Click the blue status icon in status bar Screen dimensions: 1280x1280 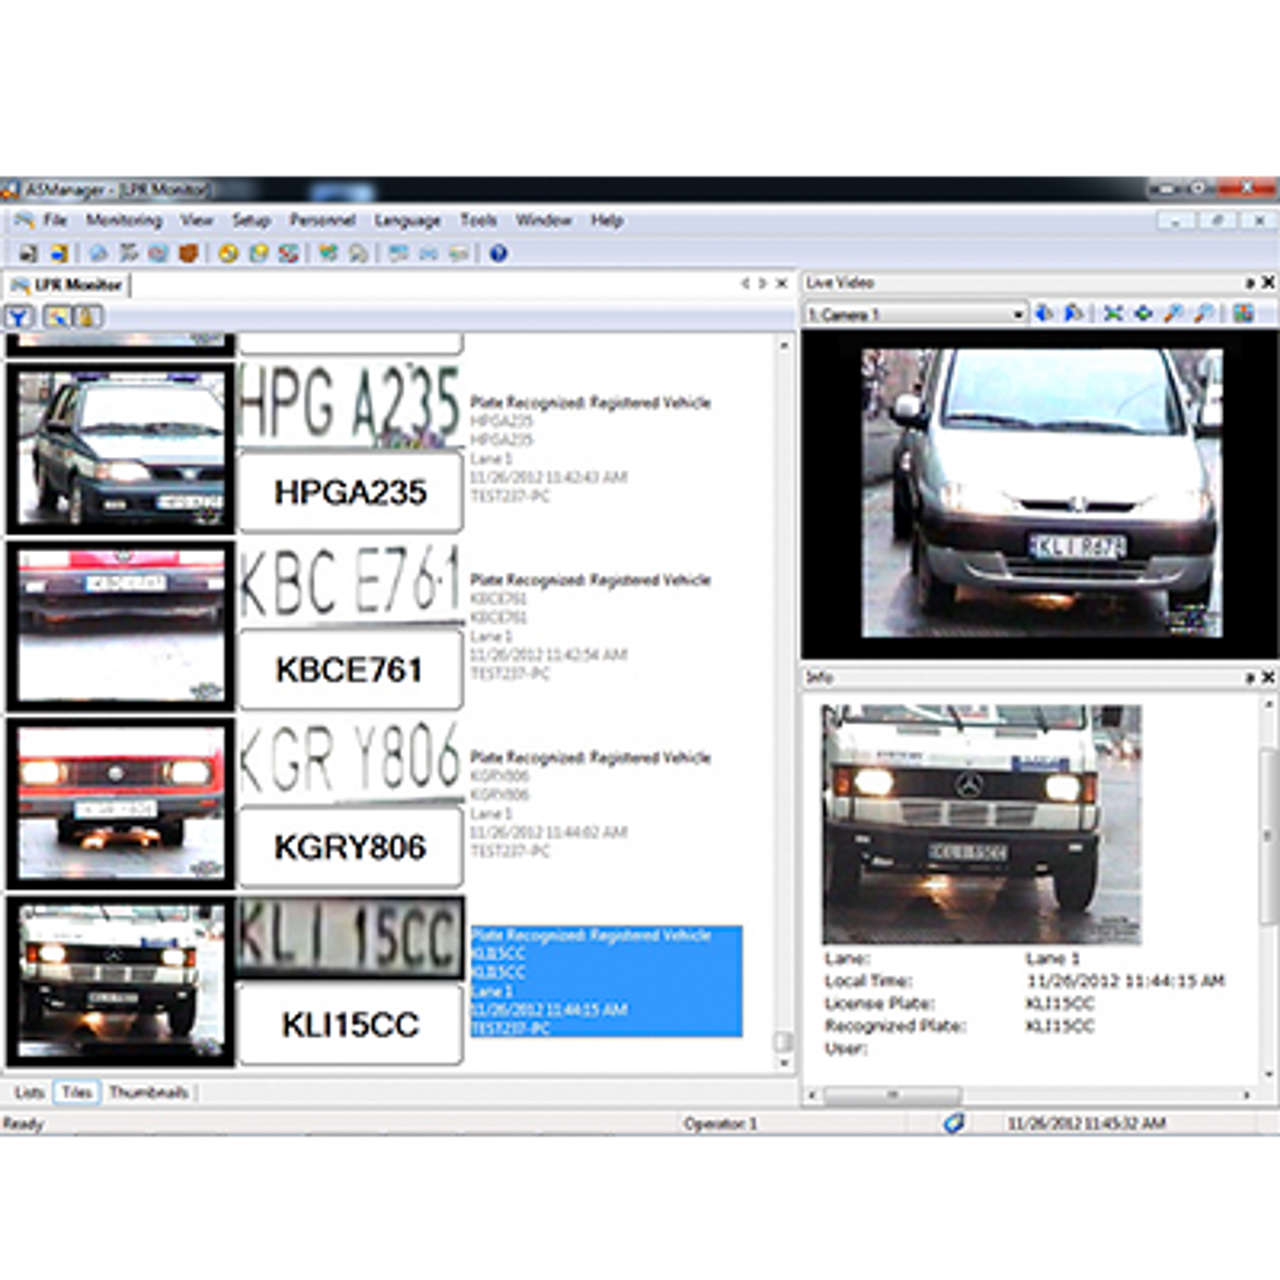click(x=953, y=1123)
